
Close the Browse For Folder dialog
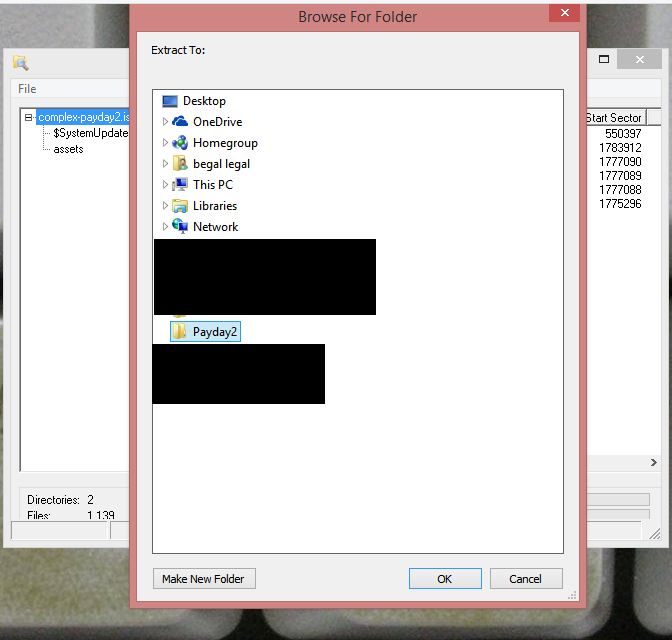(x=565, y=13)
